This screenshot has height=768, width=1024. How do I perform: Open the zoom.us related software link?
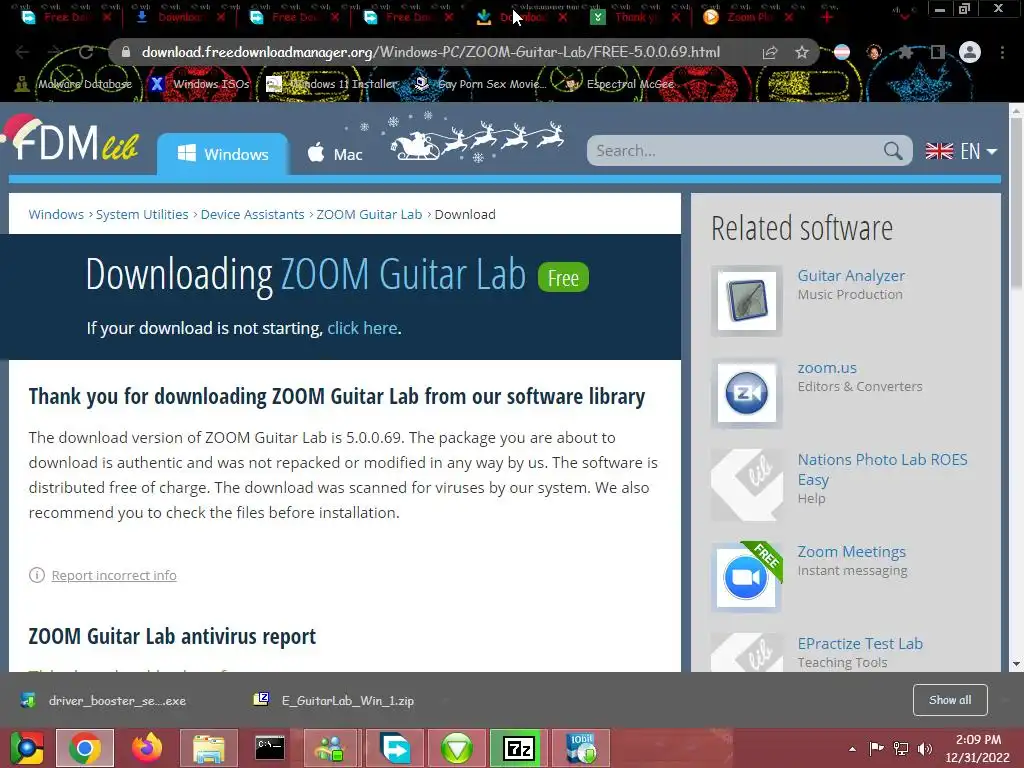827,368
